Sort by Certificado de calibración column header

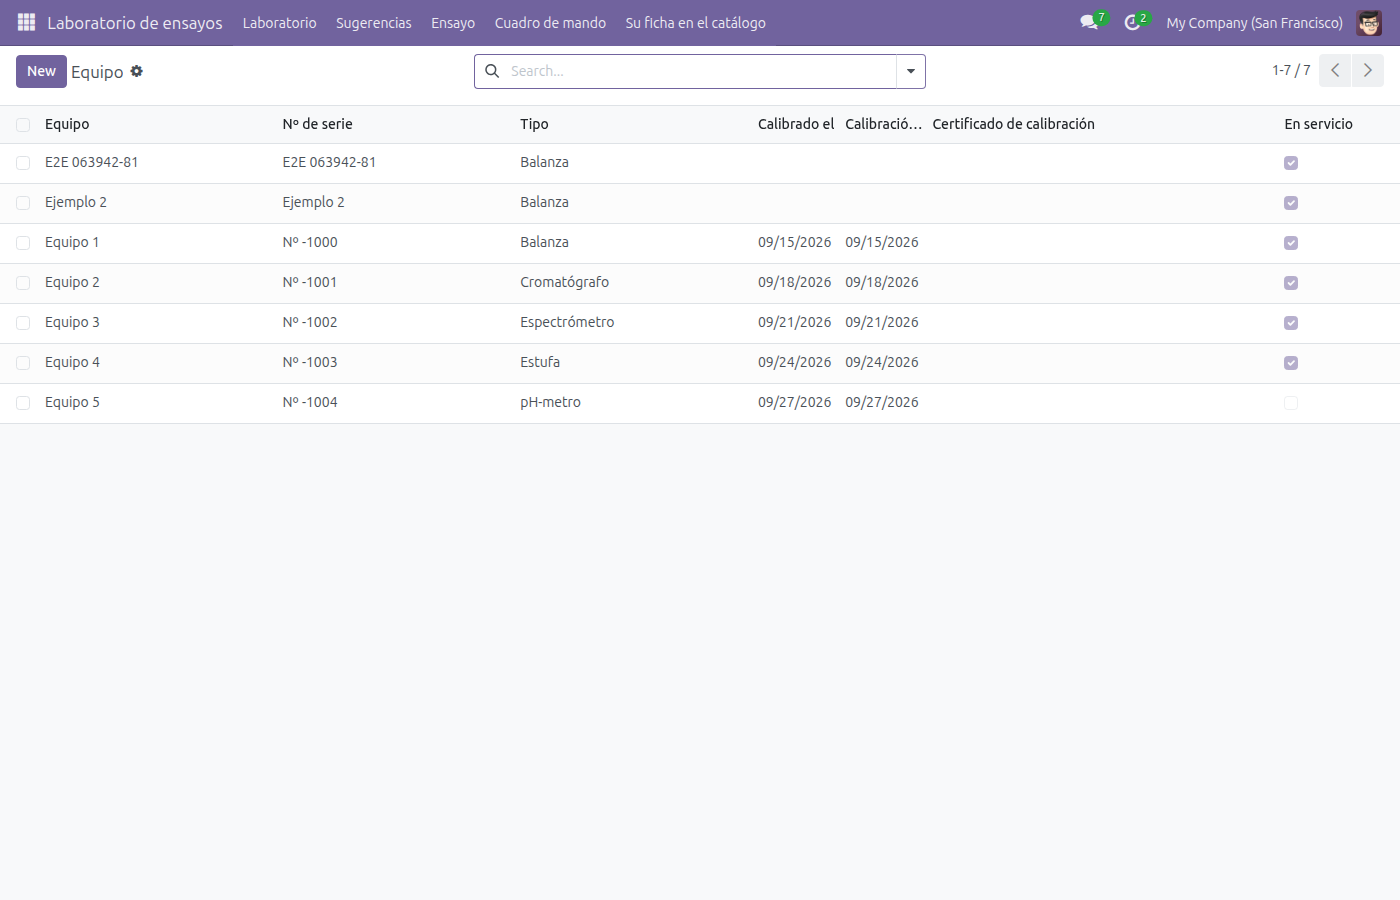(x=1013, y=124)
